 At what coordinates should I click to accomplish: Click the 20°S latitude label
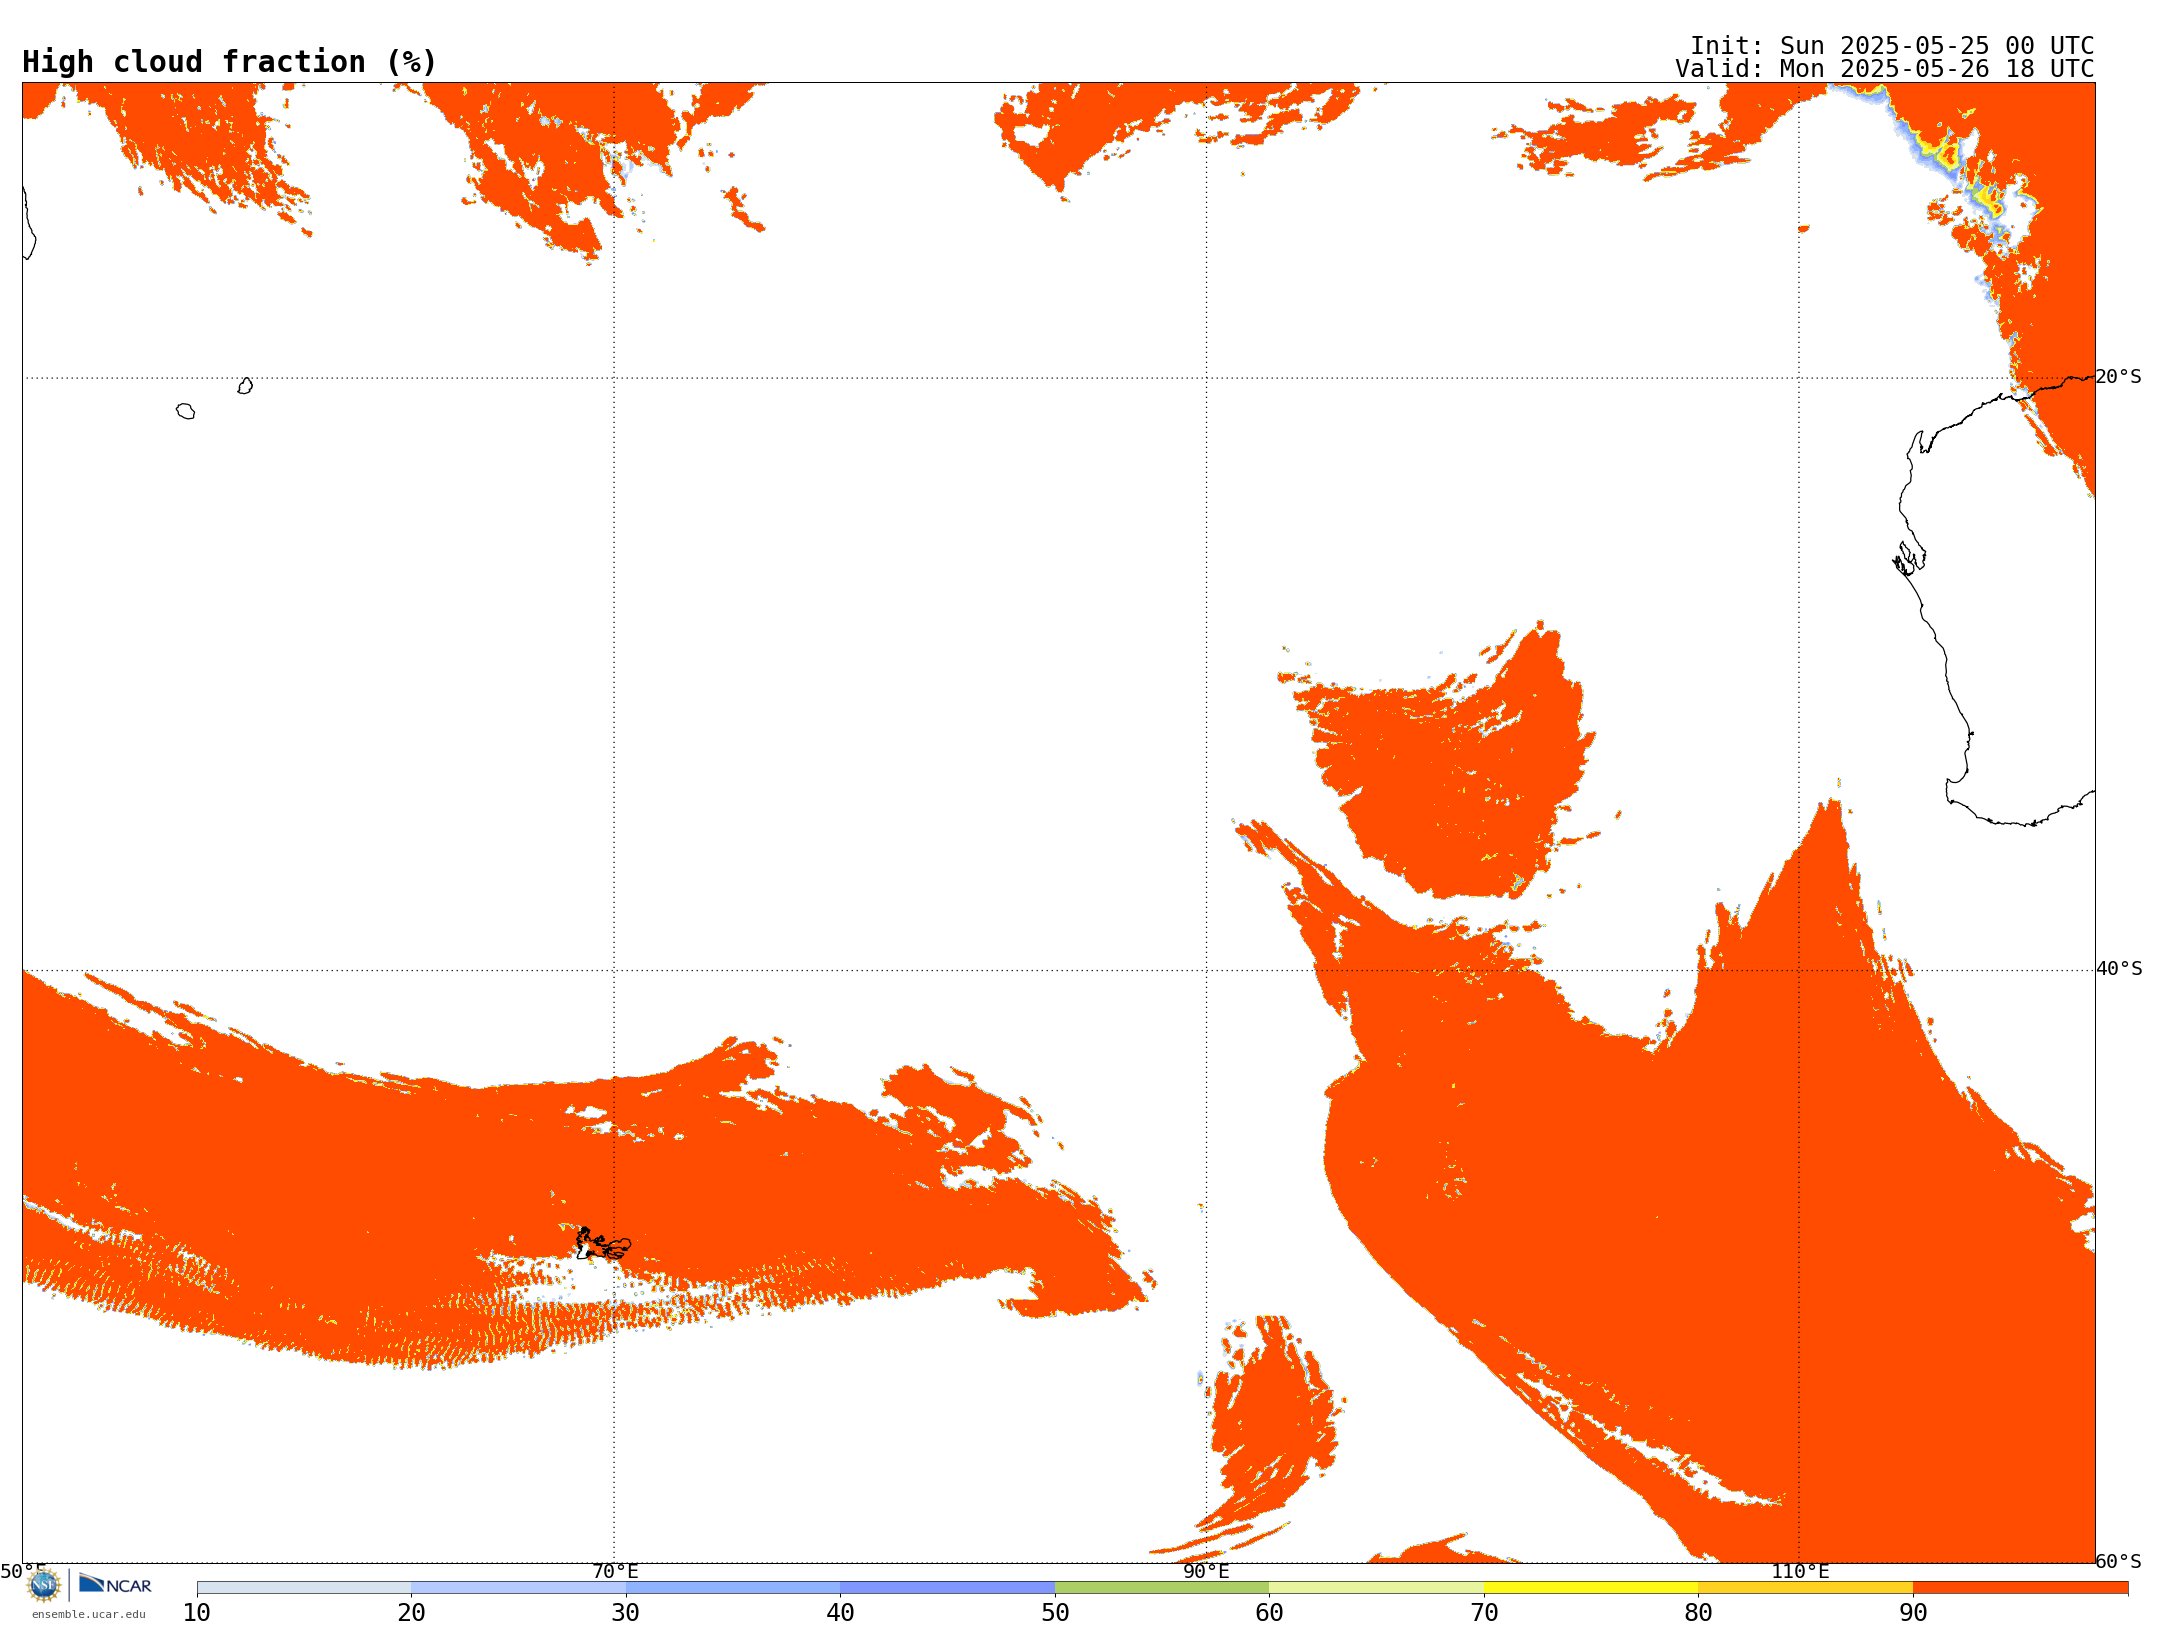[2119, 377]
